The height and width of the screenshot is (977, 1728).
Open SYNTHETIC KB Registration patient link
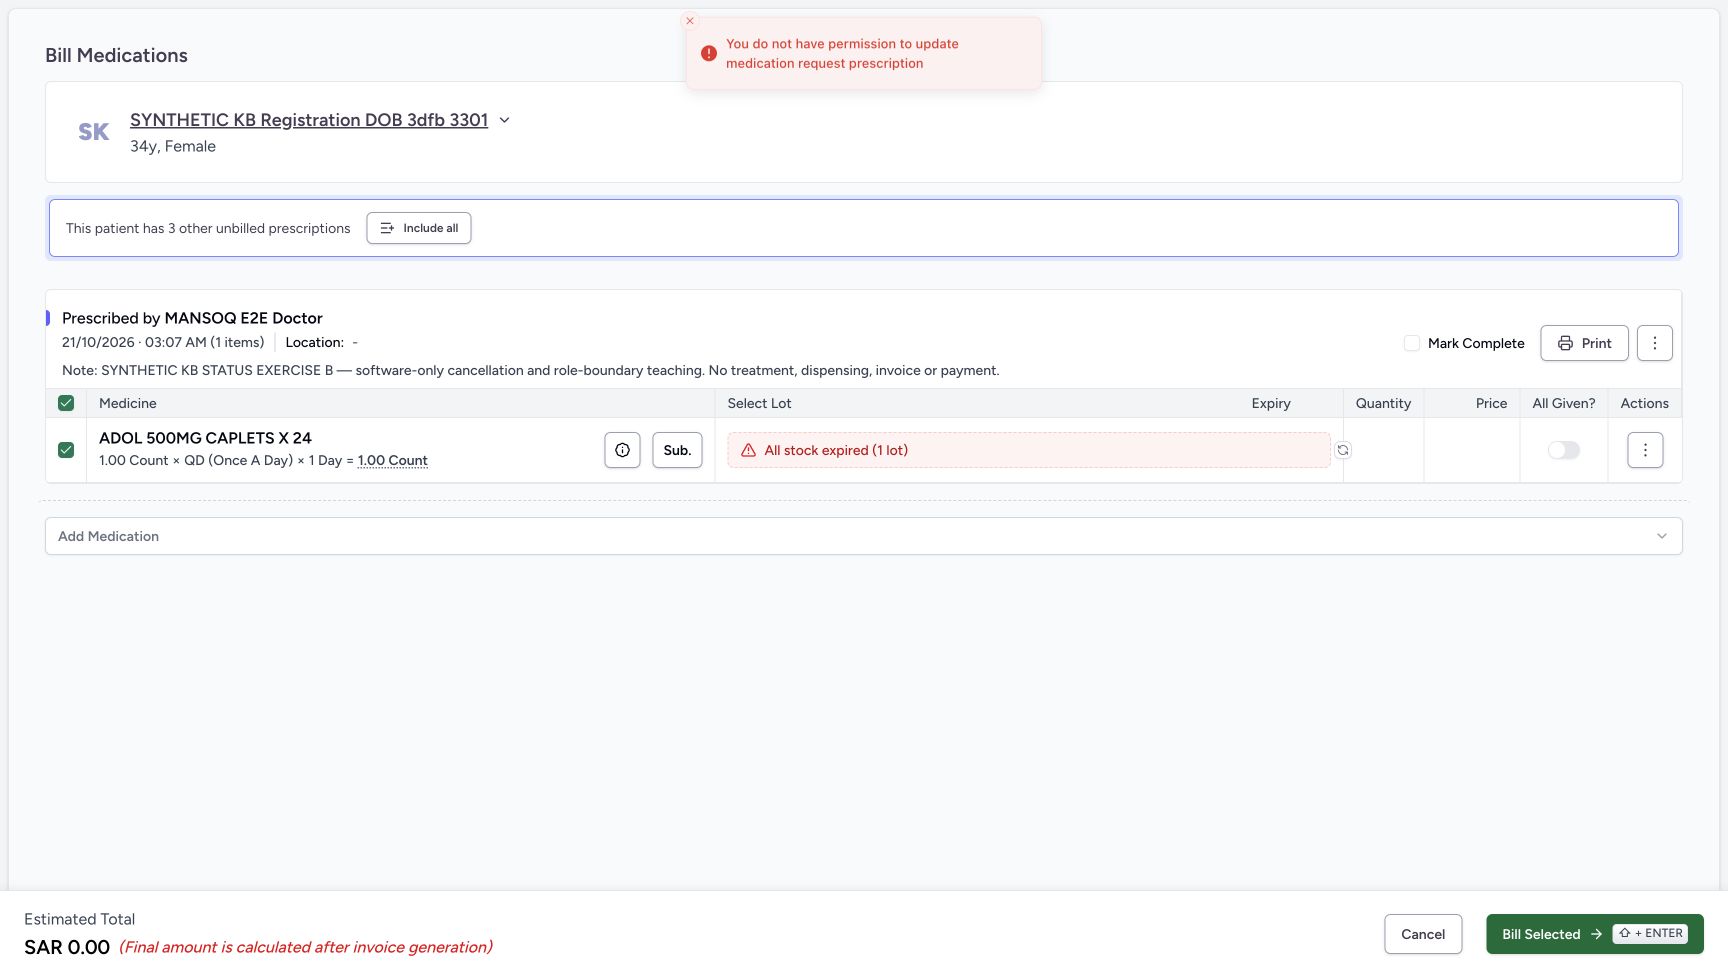pos(309,120)
